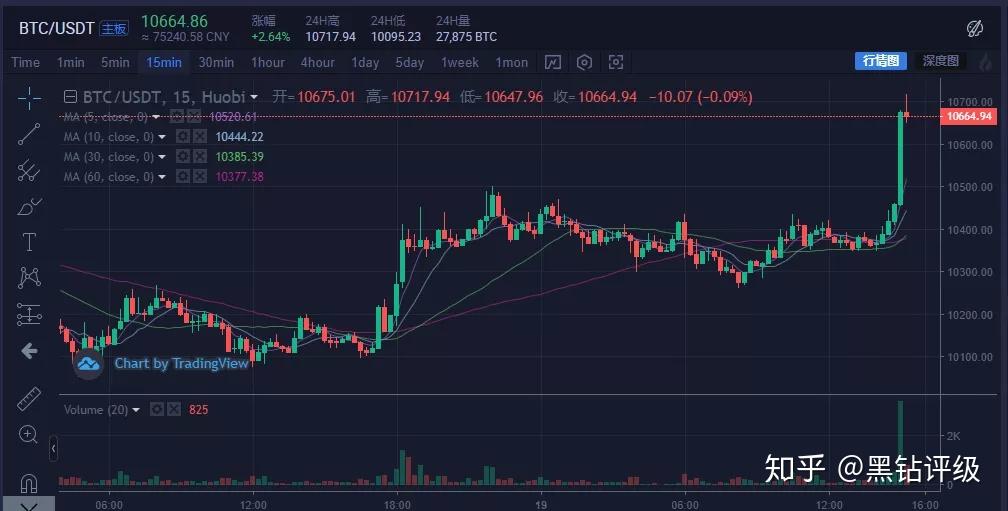Select 1day interval tab

click(365, 62)
